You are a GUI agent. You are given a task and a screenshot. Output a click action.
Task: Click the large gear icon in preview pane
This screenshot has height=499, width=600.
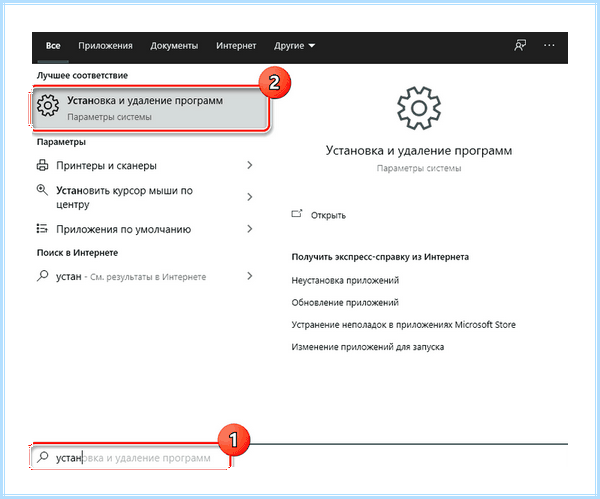click(x=419, y=108)
